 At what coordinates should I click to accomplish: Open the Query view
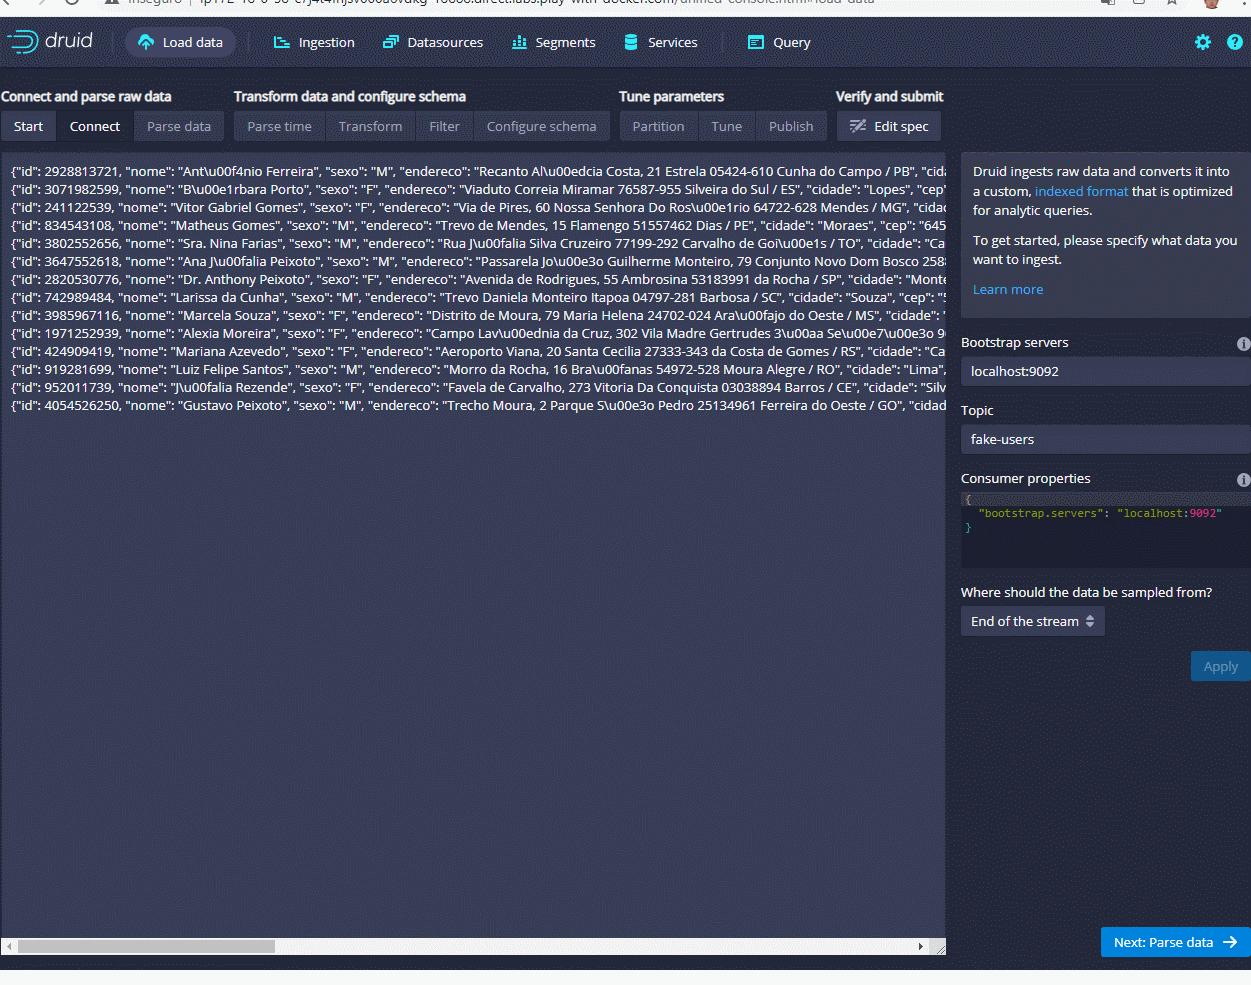(x=778, y=42)
